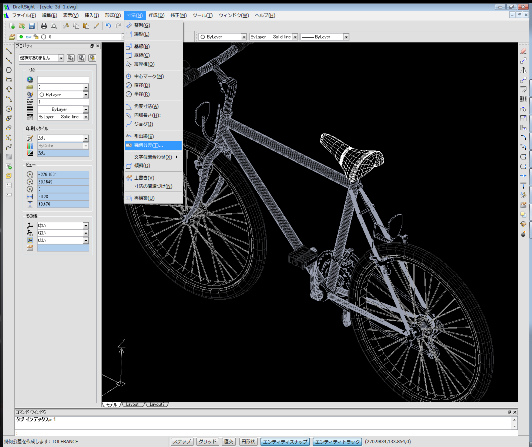Screen dimensions: 532x447
Task: Click the Save floppy disk icon
Action: 32,26
